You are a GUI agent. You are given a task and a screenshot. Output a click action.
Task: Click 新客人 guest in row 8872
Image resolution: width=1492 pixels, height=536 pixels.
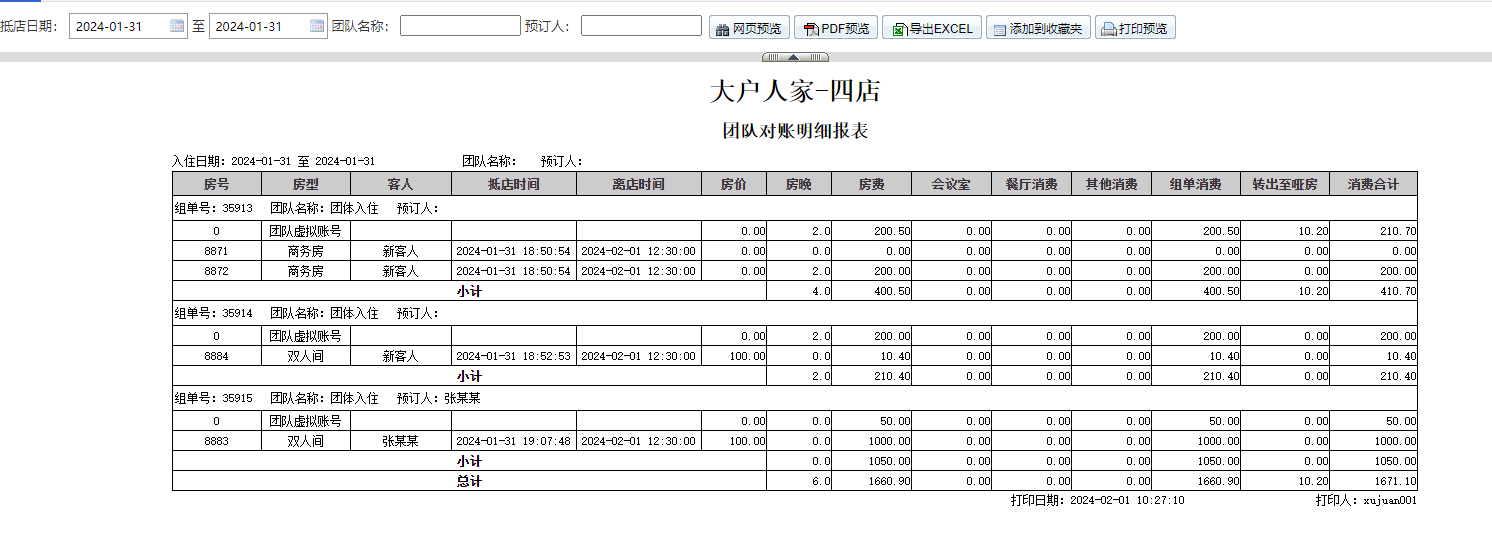[x=401, y=271]
